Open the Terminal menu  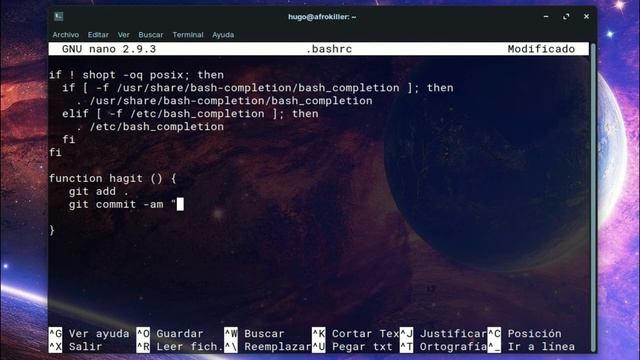188,35
